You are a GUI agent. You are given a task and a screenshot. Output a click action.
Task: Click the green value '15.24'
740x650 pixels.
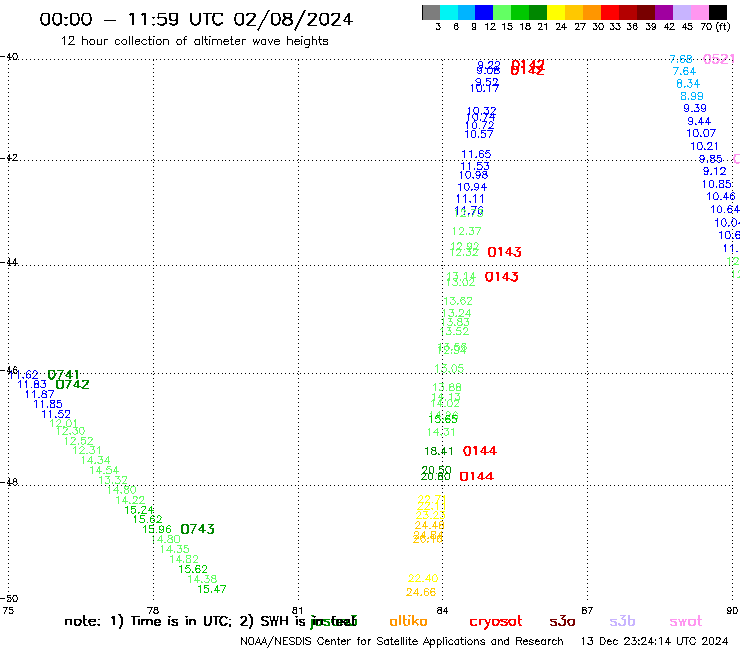tap(139, 510)
